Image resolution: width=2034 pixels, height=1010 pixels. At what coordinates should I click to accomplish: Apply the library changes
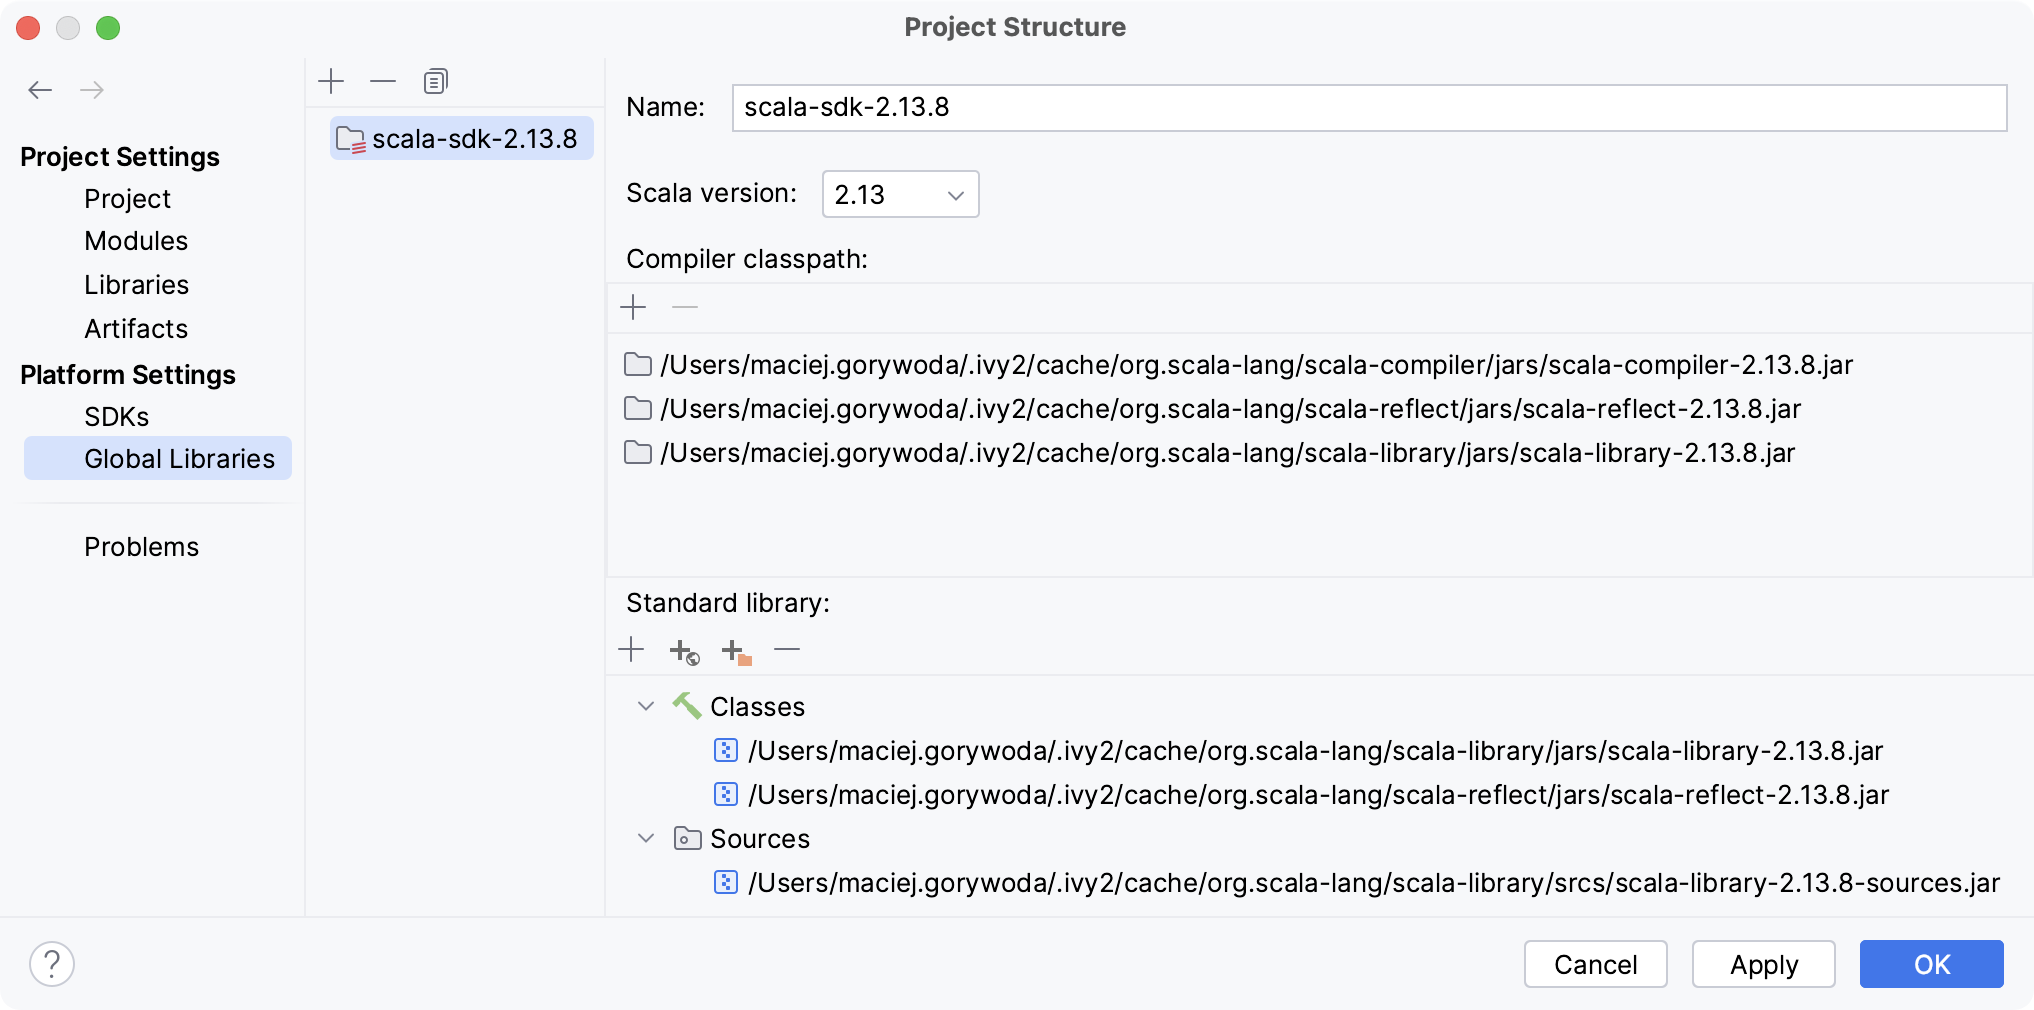[1762, 964]
